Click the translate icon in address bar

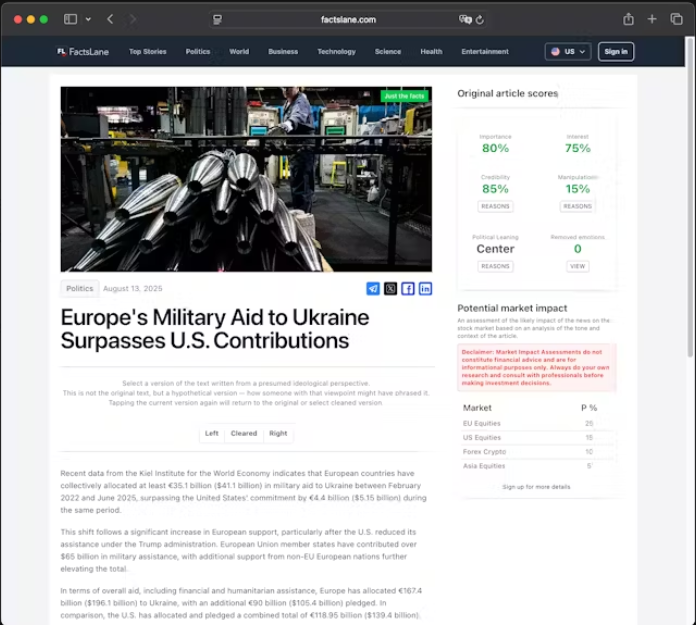point(465,20)
